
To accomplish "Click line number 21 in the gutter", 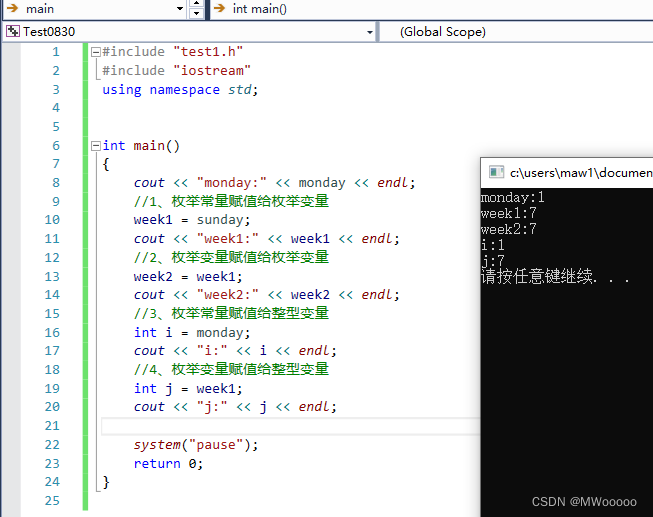I will click(51, 426).
